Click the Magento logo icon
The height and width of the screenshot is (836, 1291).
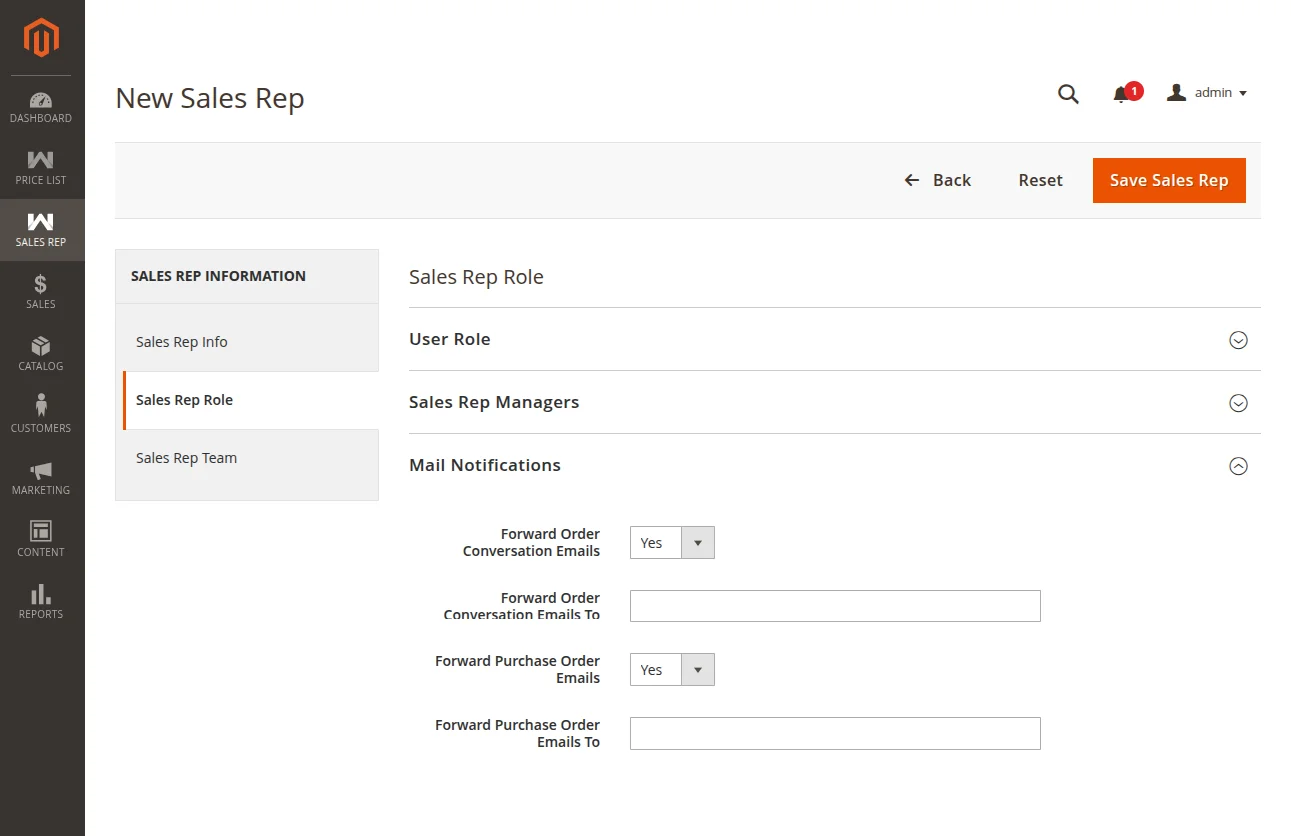click(41, 38)
